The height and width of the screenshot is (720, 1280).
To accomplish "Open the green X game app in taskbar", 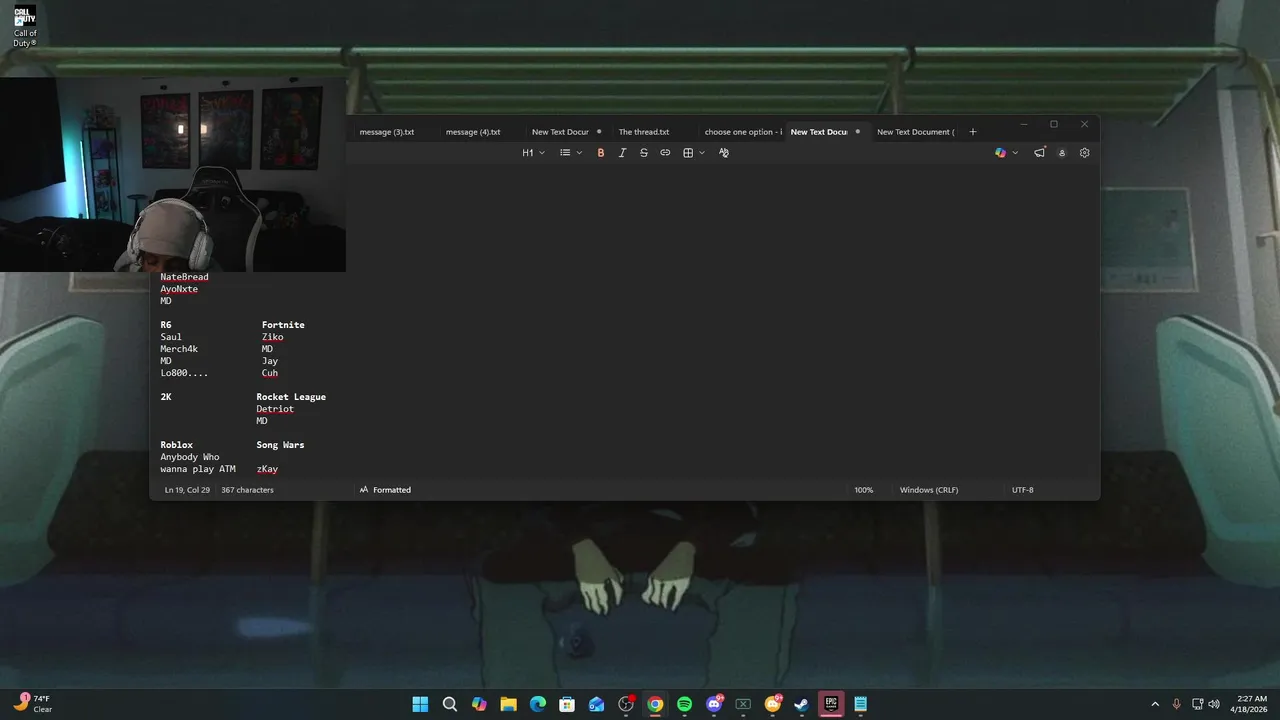I will [743, 704].
